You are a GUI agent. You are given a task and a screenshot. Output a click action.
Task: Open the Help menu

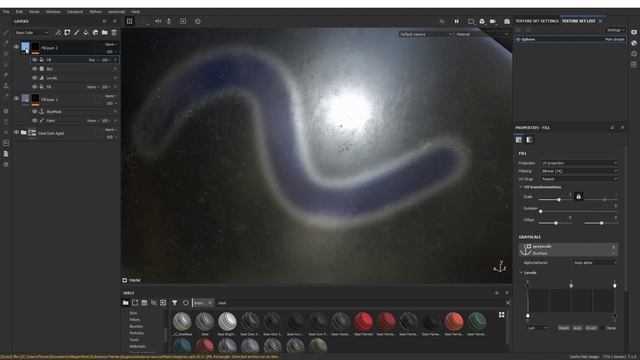136,12
